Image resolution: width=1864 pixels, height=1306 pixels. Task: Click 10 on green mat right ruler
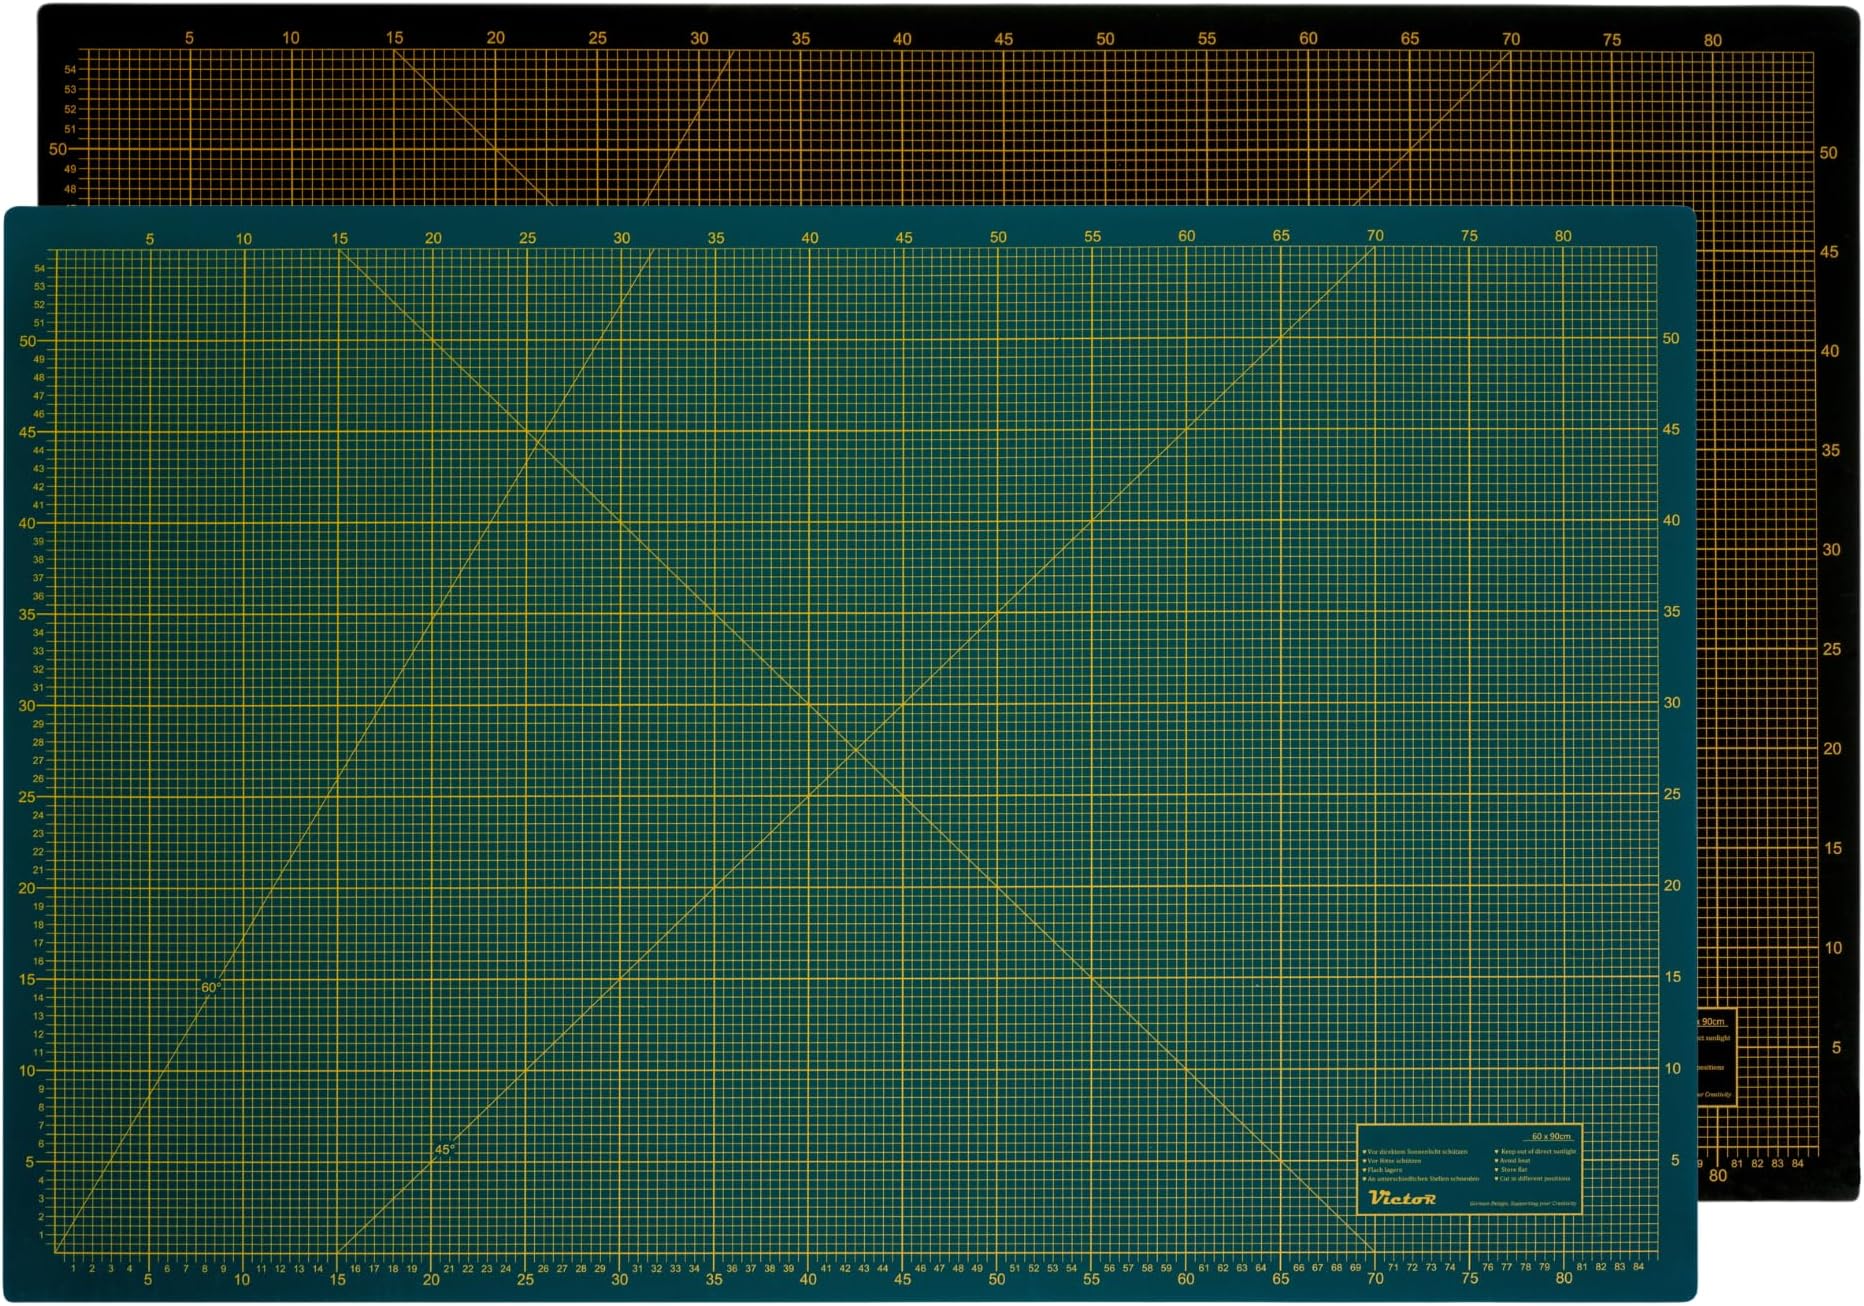point(1672,1069)
